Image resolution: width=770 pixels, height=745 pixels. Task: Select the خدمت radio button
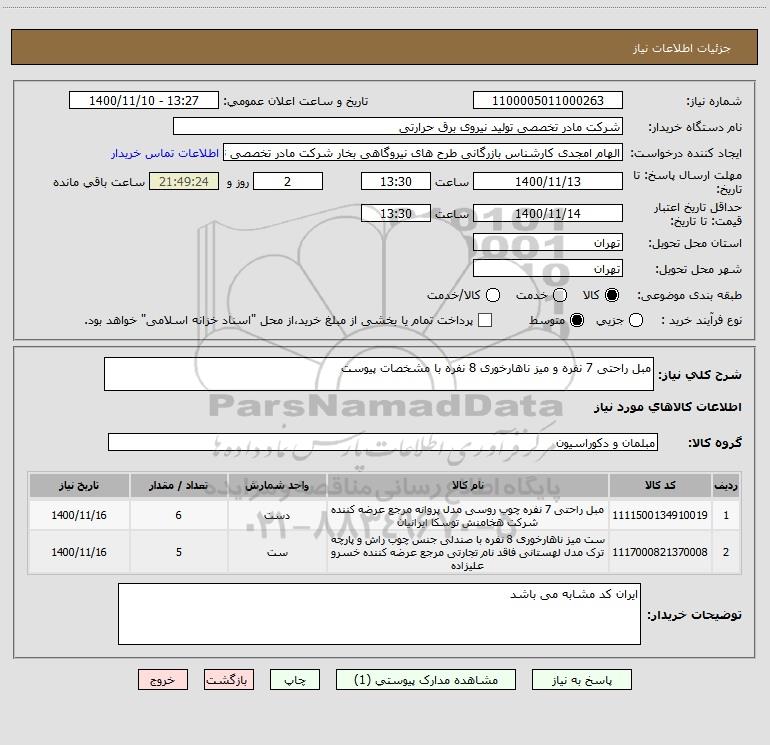560,295
